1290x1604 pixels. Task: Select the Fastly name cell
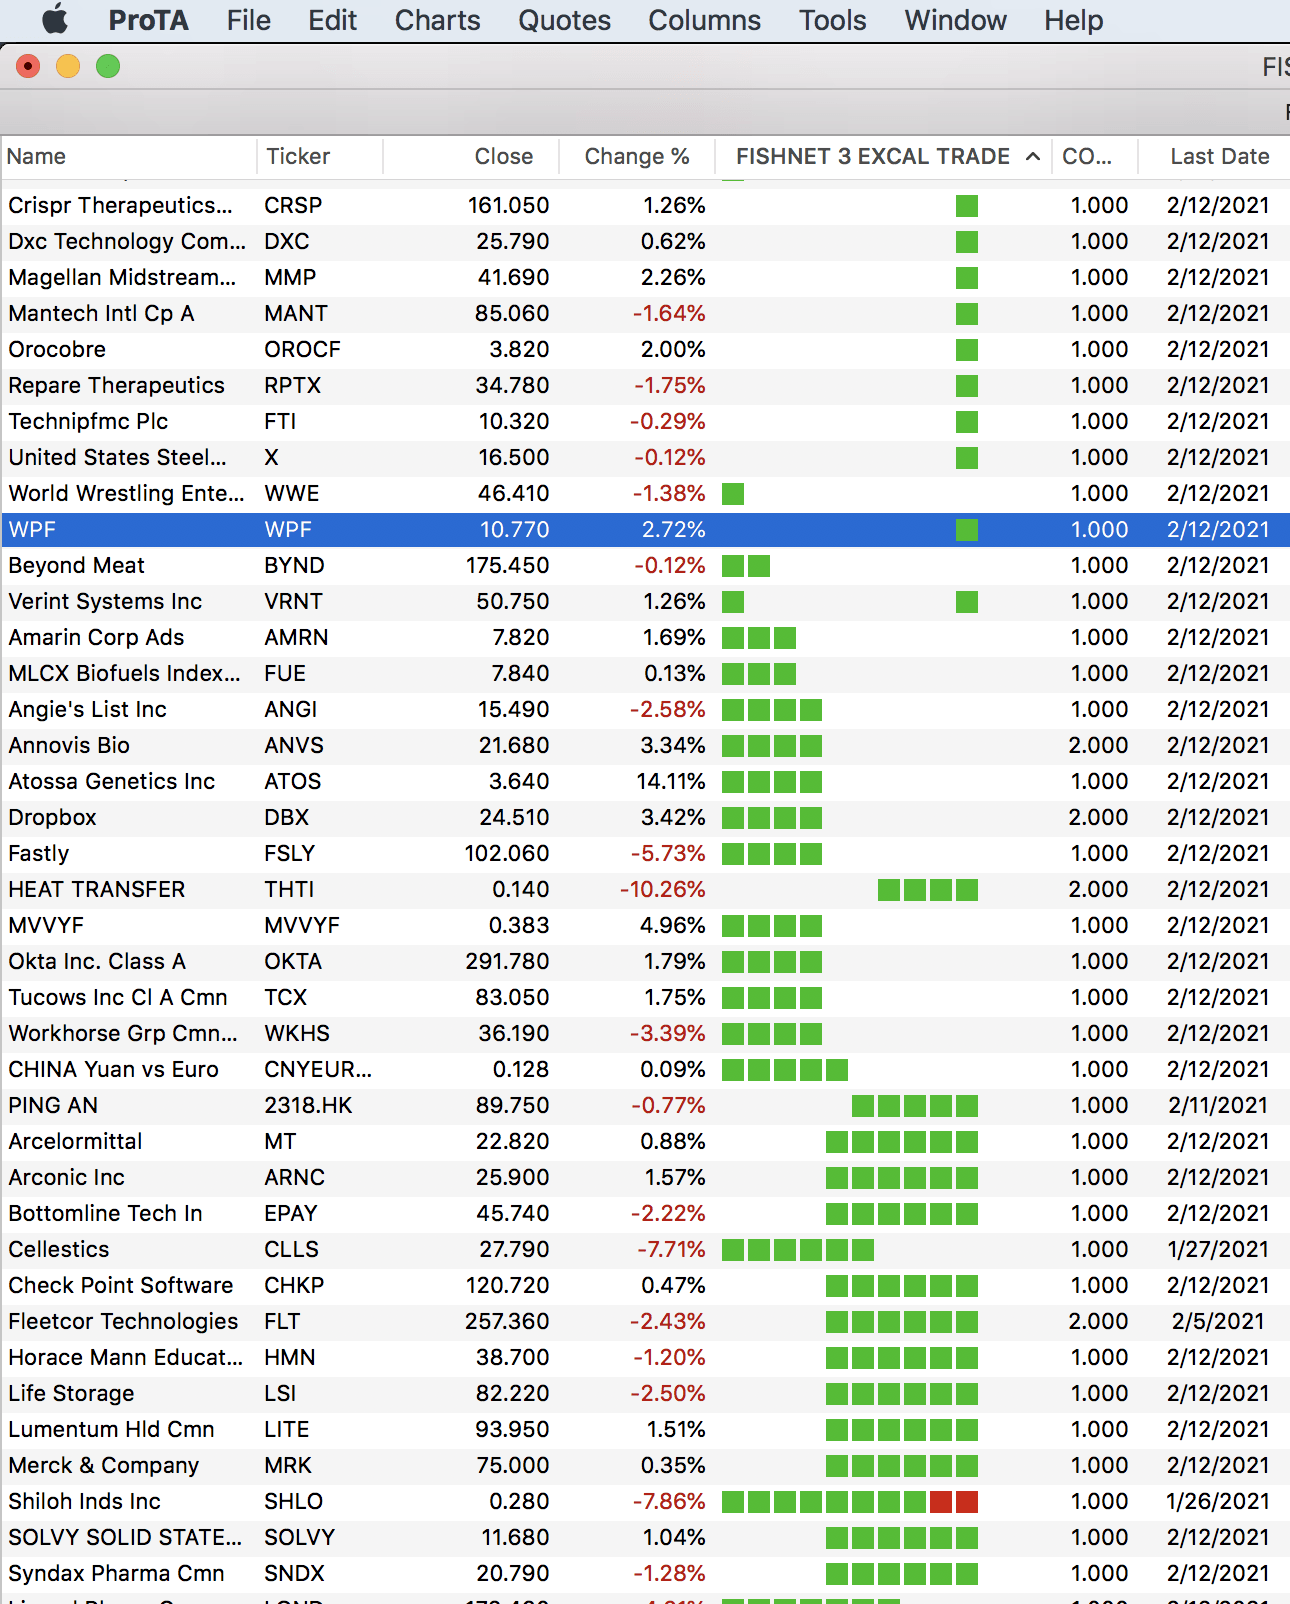coord(39,853)
